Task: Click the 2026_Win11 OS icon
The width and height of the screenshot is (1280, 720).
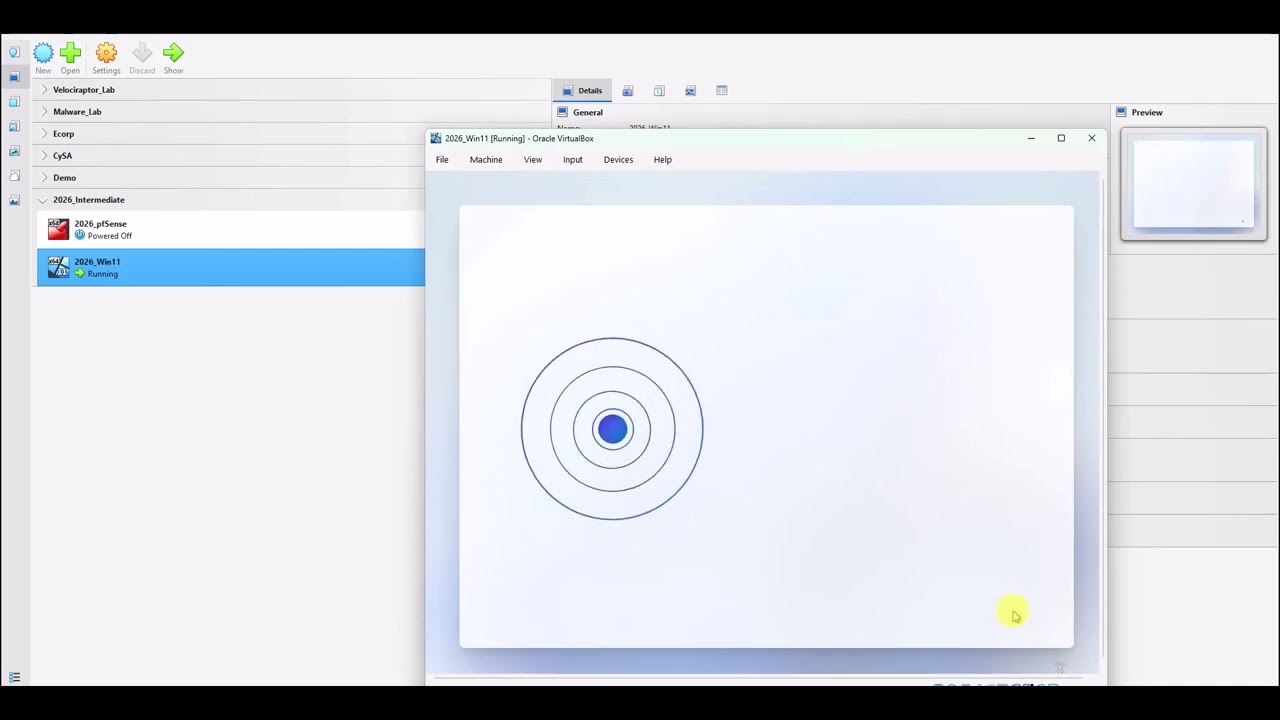Action: 58,267
